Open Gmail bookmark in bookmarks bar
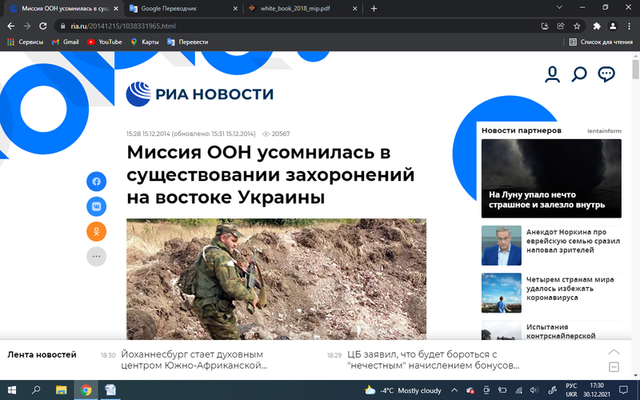Viewport: 640px width, 400px height. pyautogui.click(x=64, y=42)
